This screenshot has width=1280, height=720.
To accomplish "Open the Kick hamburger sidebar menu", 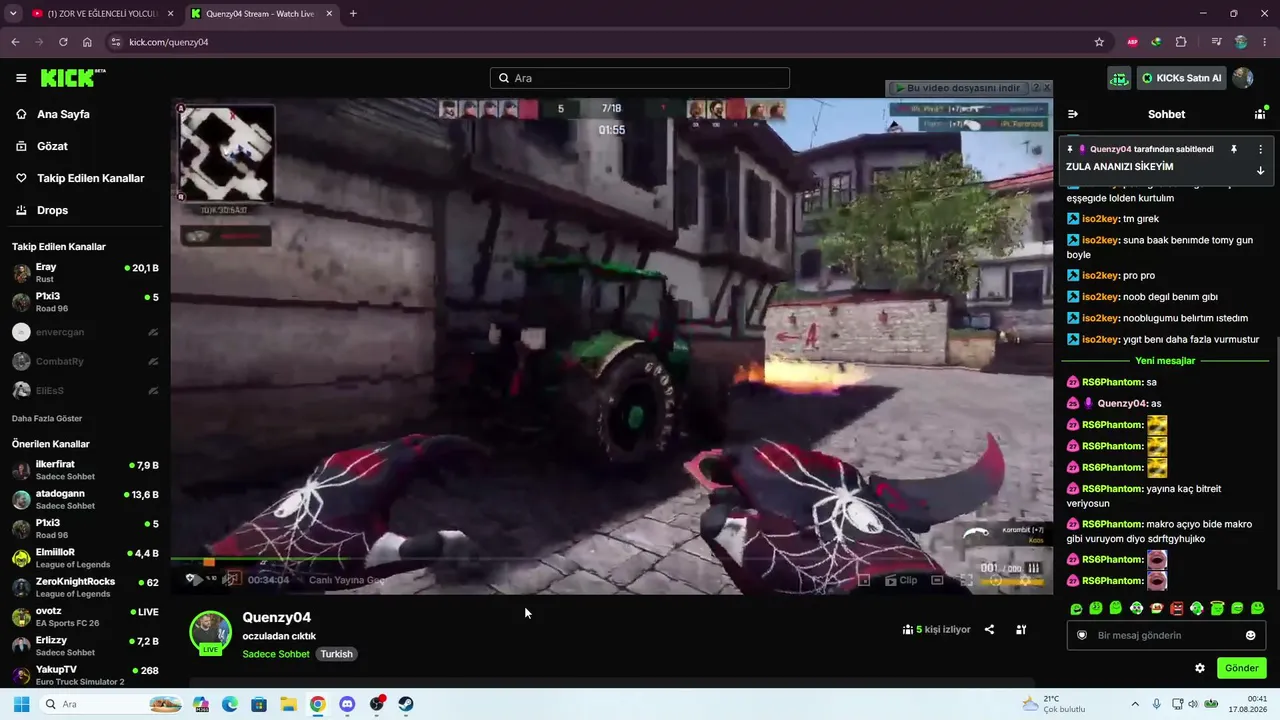I will pyautogui.click(x=21, y=78).
